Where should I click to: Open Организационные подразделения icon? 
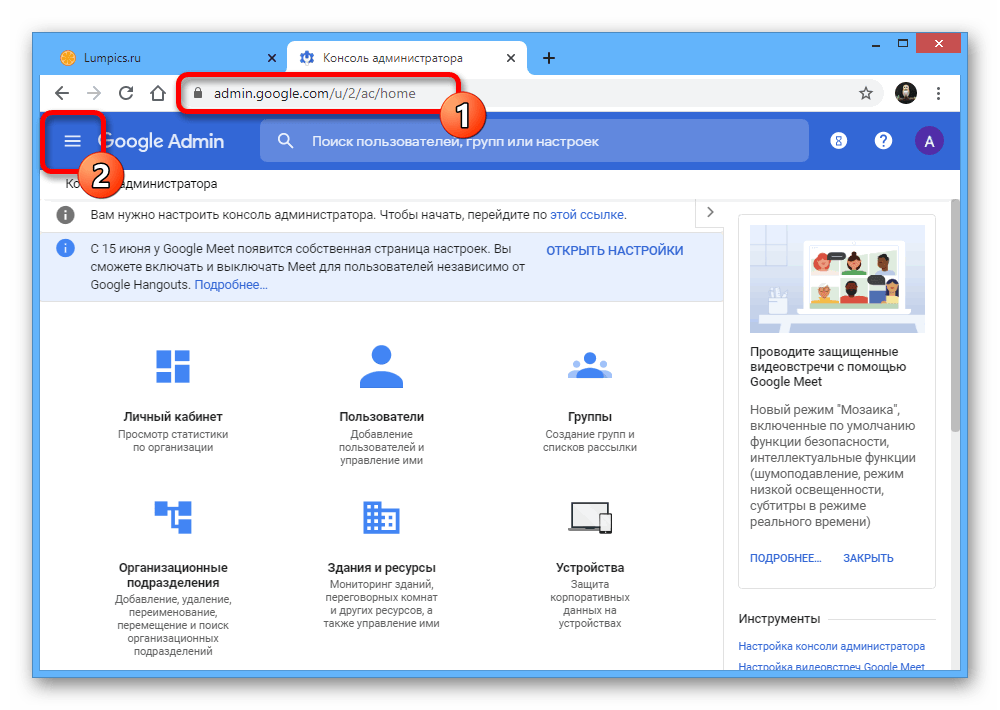[x=173, y=517]
